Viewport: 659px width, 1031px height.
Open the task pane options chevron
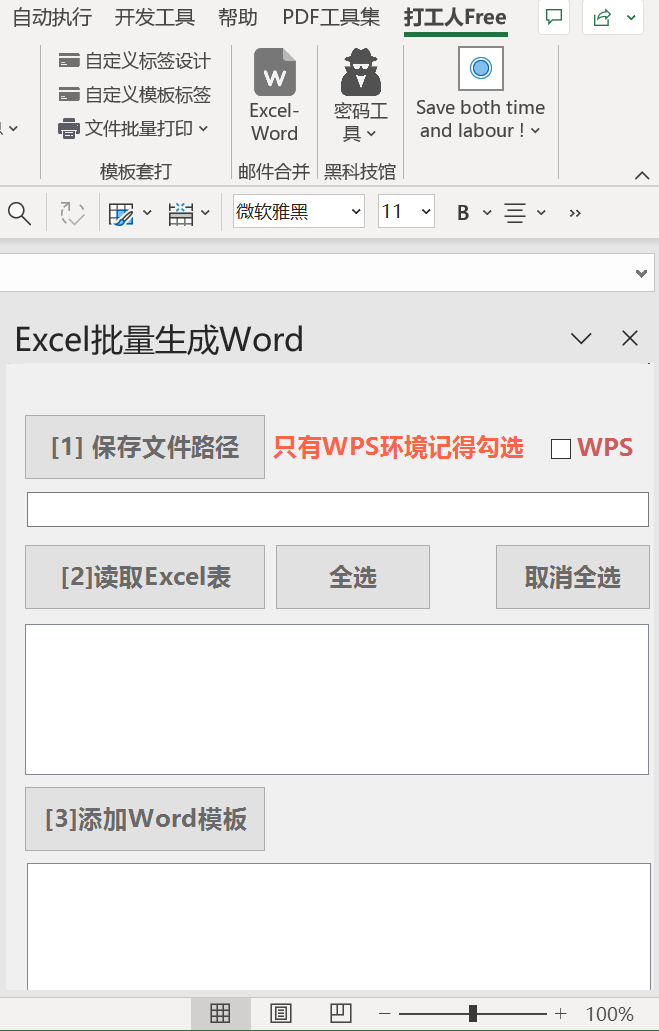(x=581, y=339)
